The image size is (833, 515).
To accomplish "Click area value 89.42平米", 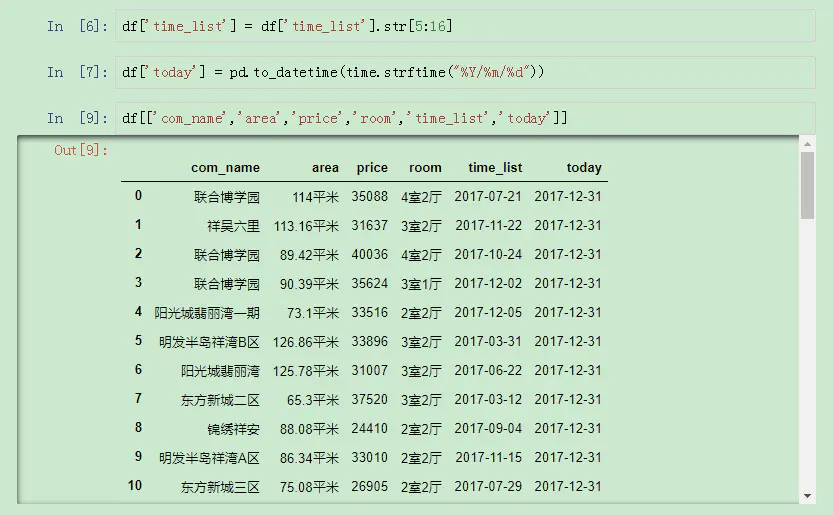I will tap(309, 255).
